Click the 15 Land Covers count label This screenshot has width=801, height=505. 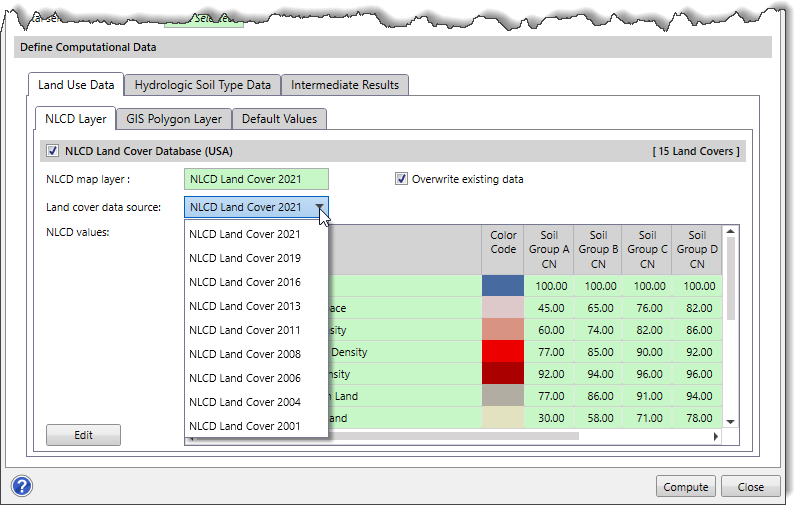(x=696, y=151)
